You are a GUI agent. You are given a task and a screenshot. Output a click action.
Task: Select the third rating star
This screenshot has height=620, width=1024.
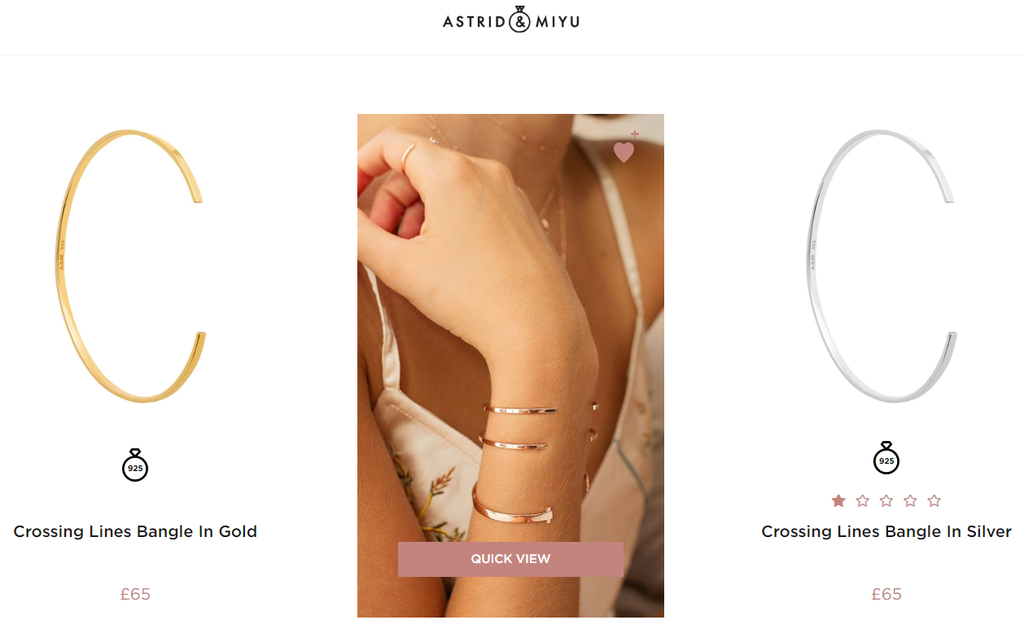(x=886, y=501)
